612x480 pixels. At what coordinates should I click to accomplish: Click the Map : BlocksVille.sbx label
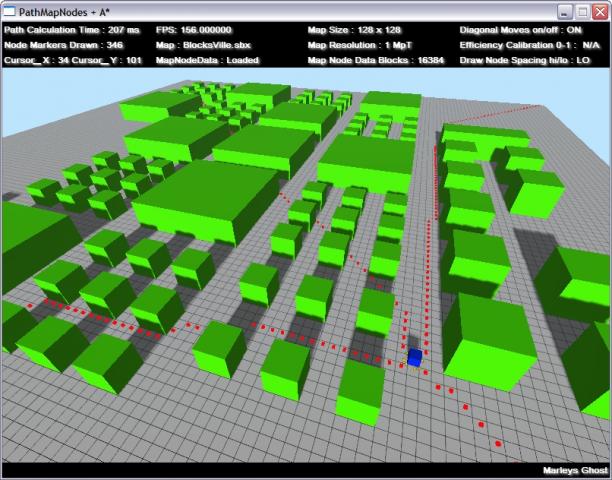coord(203,45)
